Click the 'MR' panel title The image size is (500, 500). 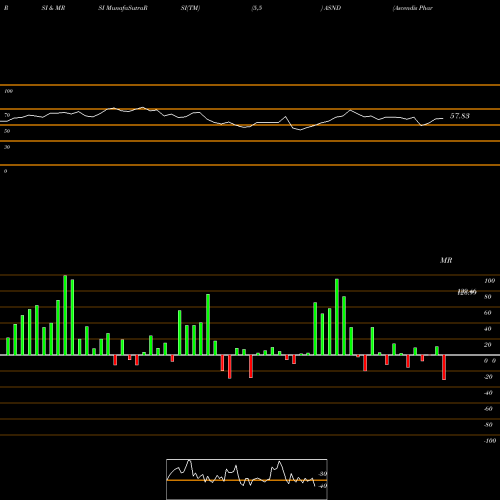[446, 260]
